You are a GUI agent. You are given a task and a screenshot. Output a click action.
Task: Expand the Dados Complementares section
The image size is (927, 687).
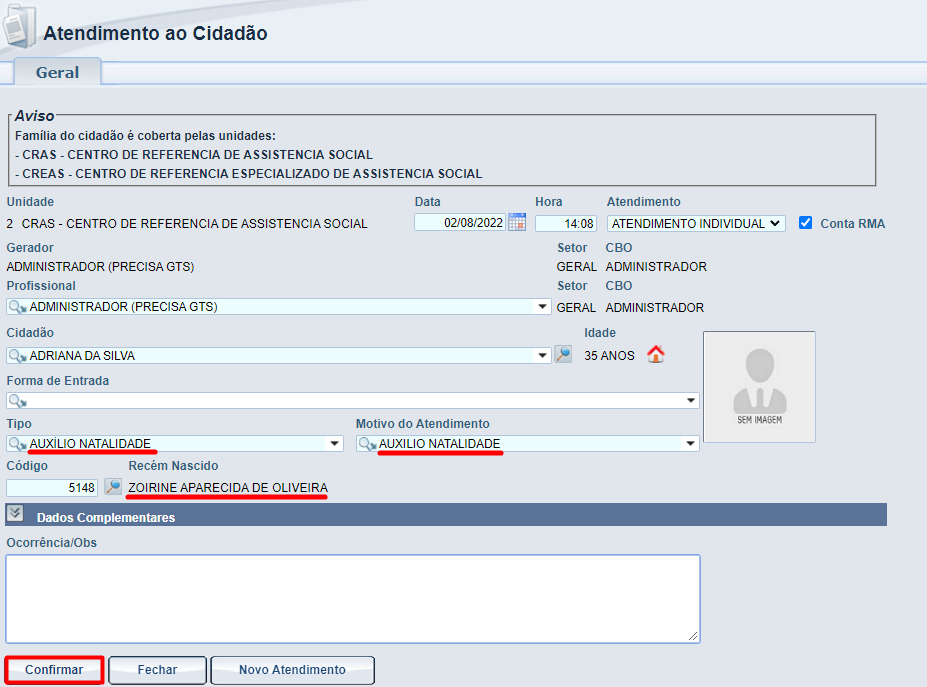click(x=15, y=514)
